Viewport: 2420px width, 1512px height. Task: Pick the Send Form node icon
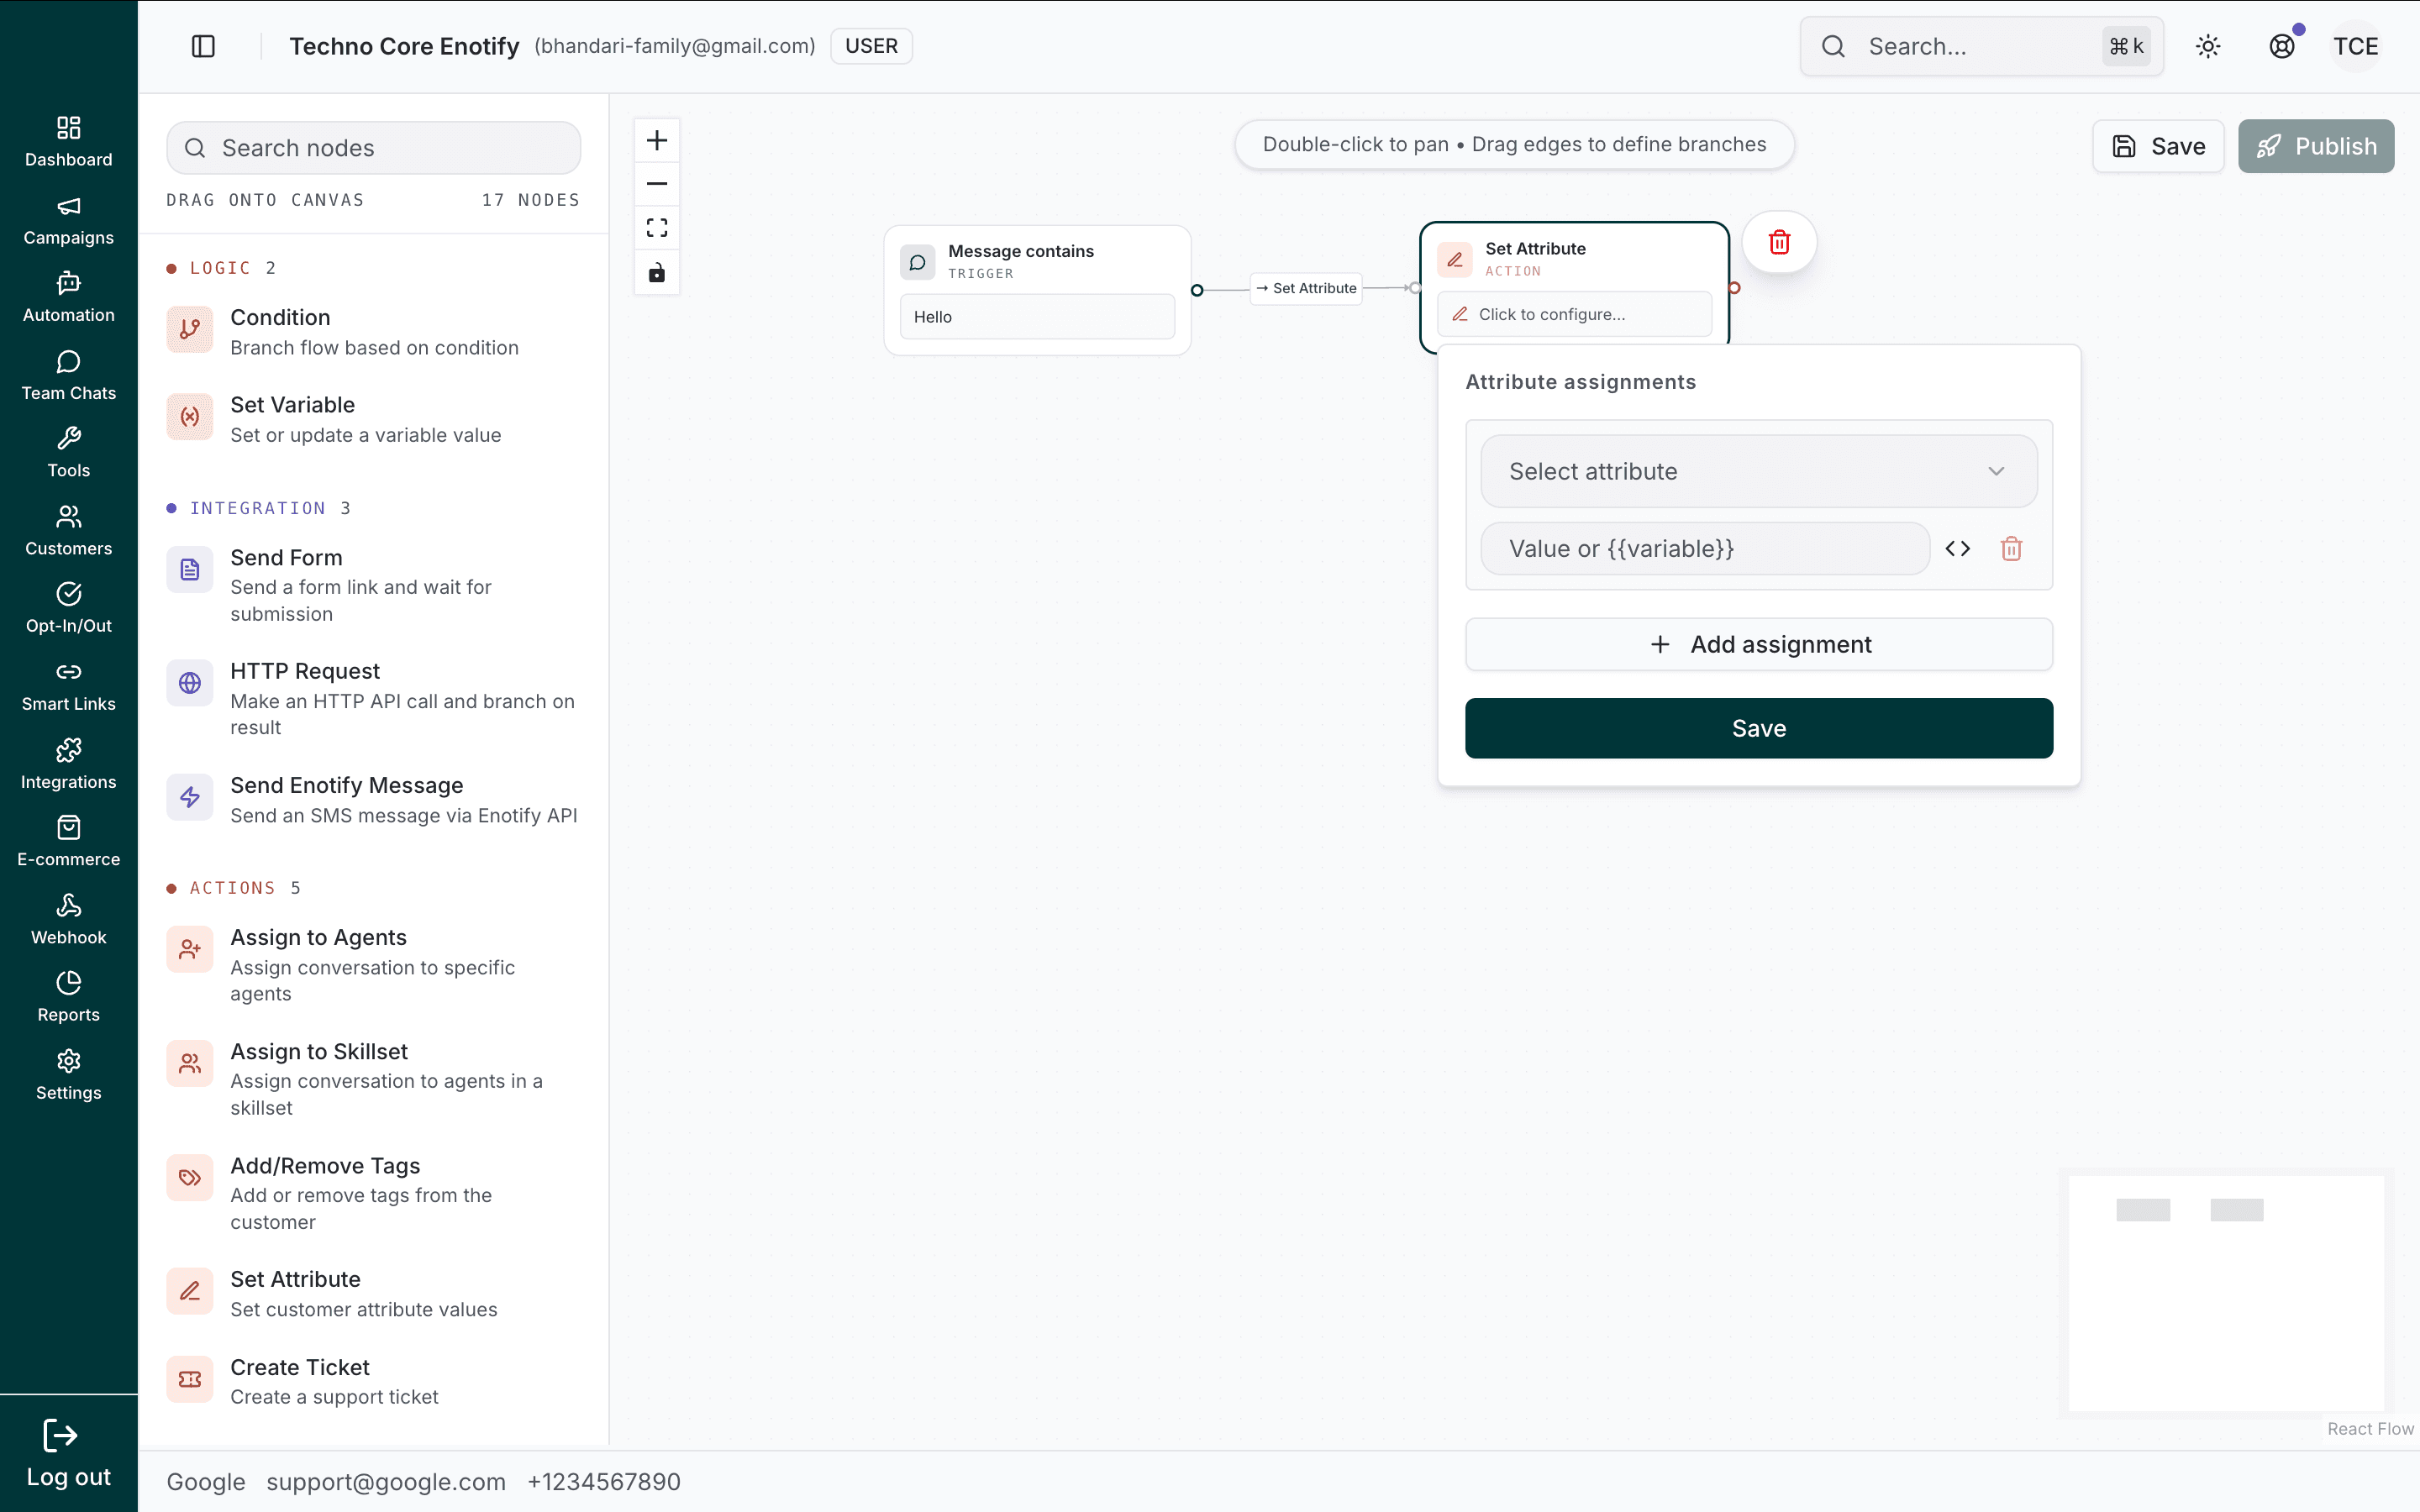coord(190,570)
